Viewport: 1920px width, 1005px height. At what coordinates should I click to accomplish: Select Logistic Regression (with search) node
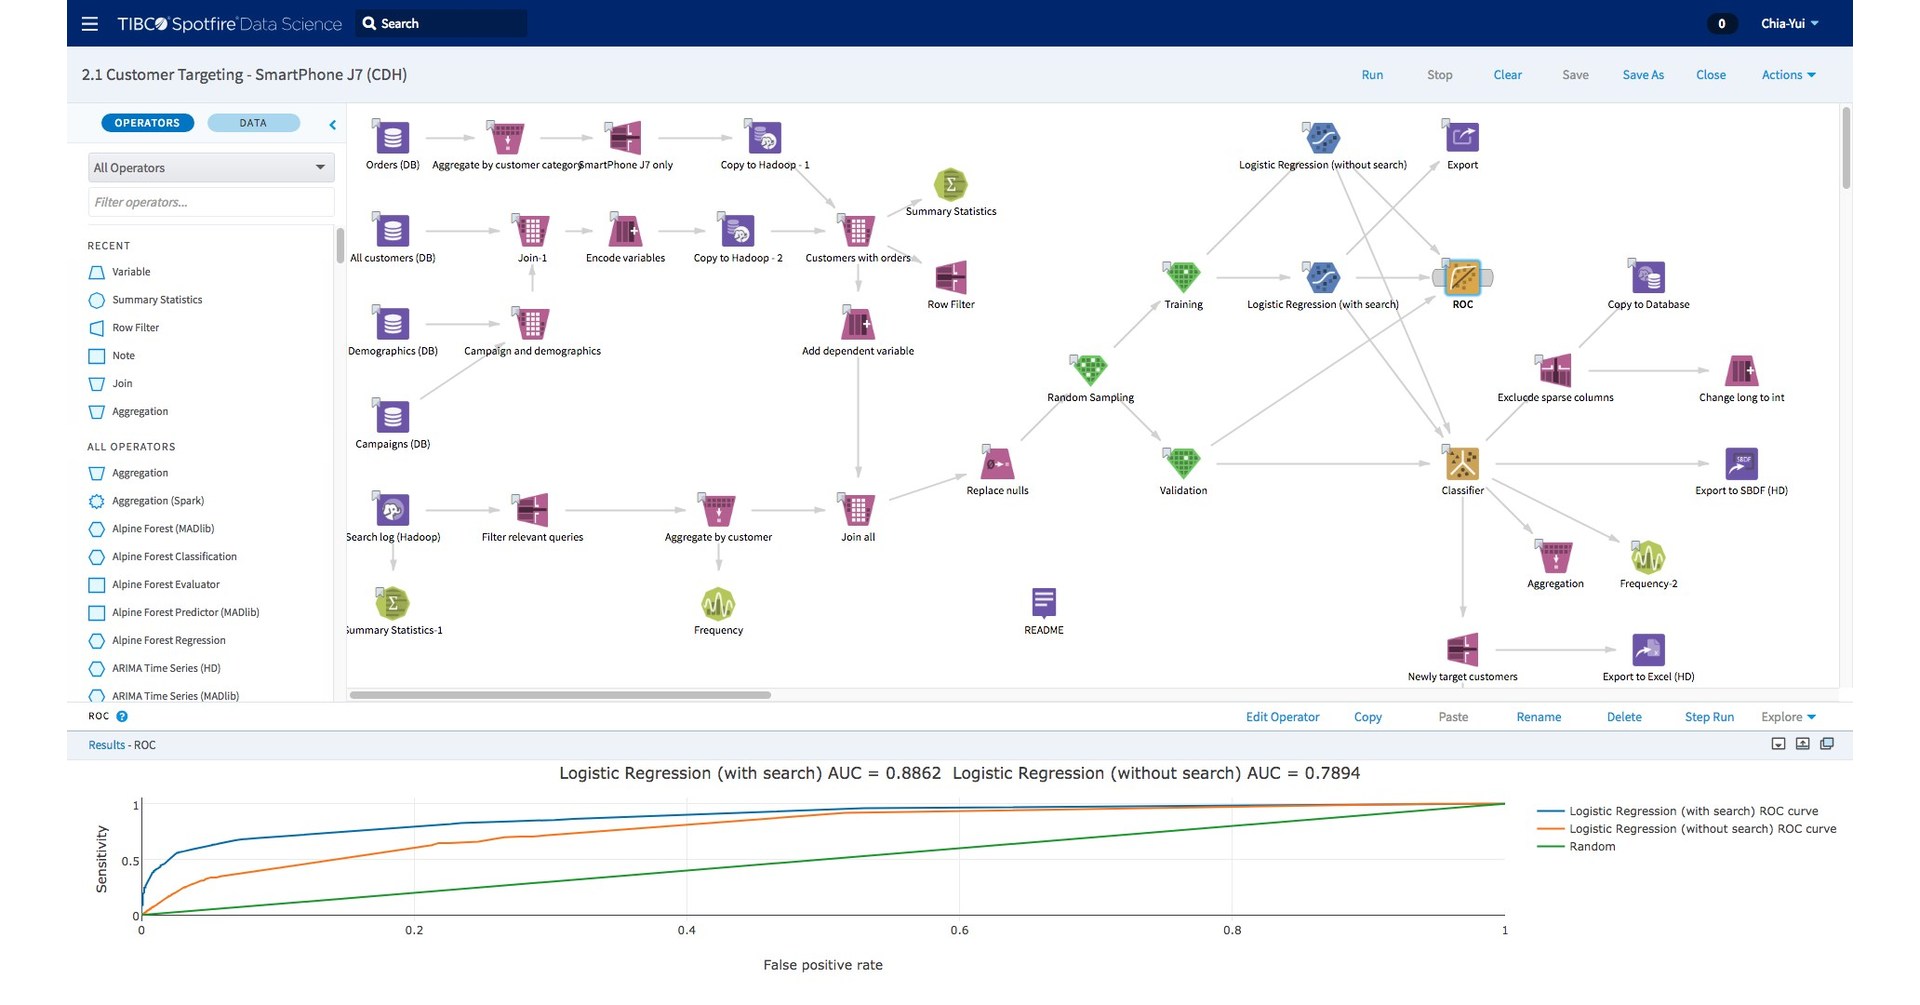click(x=1322, y=277)
